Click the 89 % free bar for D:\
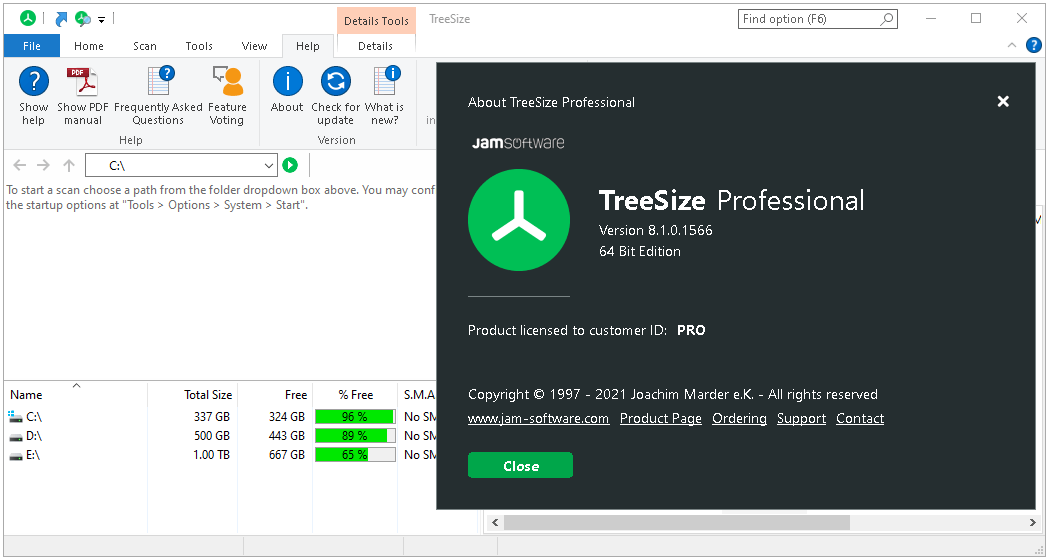The width and height of the screenshot is (1048, 559). click(355, 436)
